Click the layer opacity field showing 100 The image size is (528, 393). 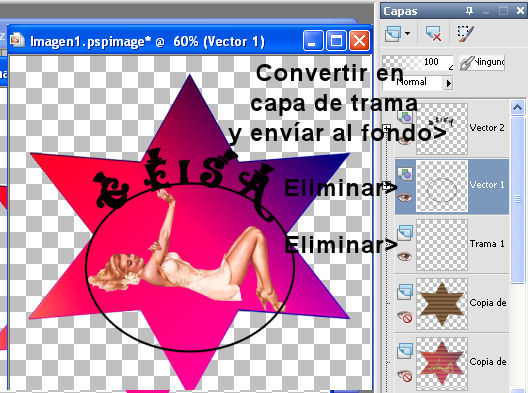point(418,63)
